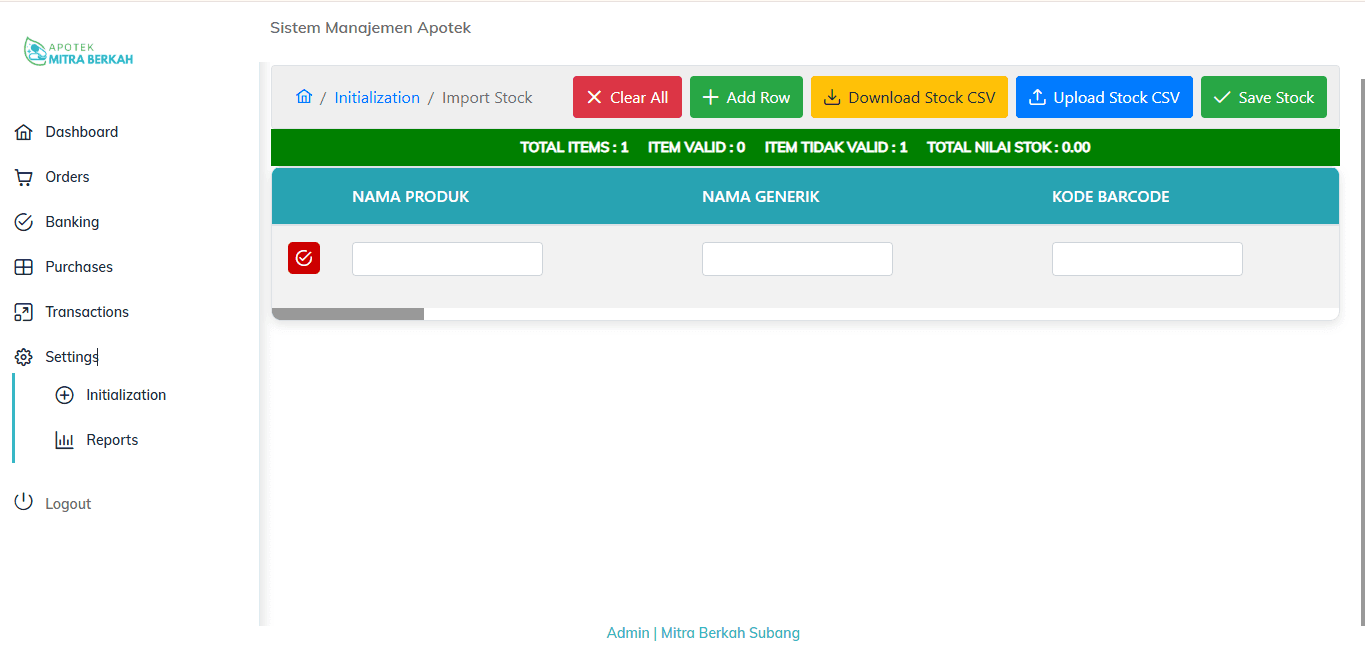1365x648 pixels.
Task: Click the Banking checkmark-circle icon
Action: pos(24,221)
